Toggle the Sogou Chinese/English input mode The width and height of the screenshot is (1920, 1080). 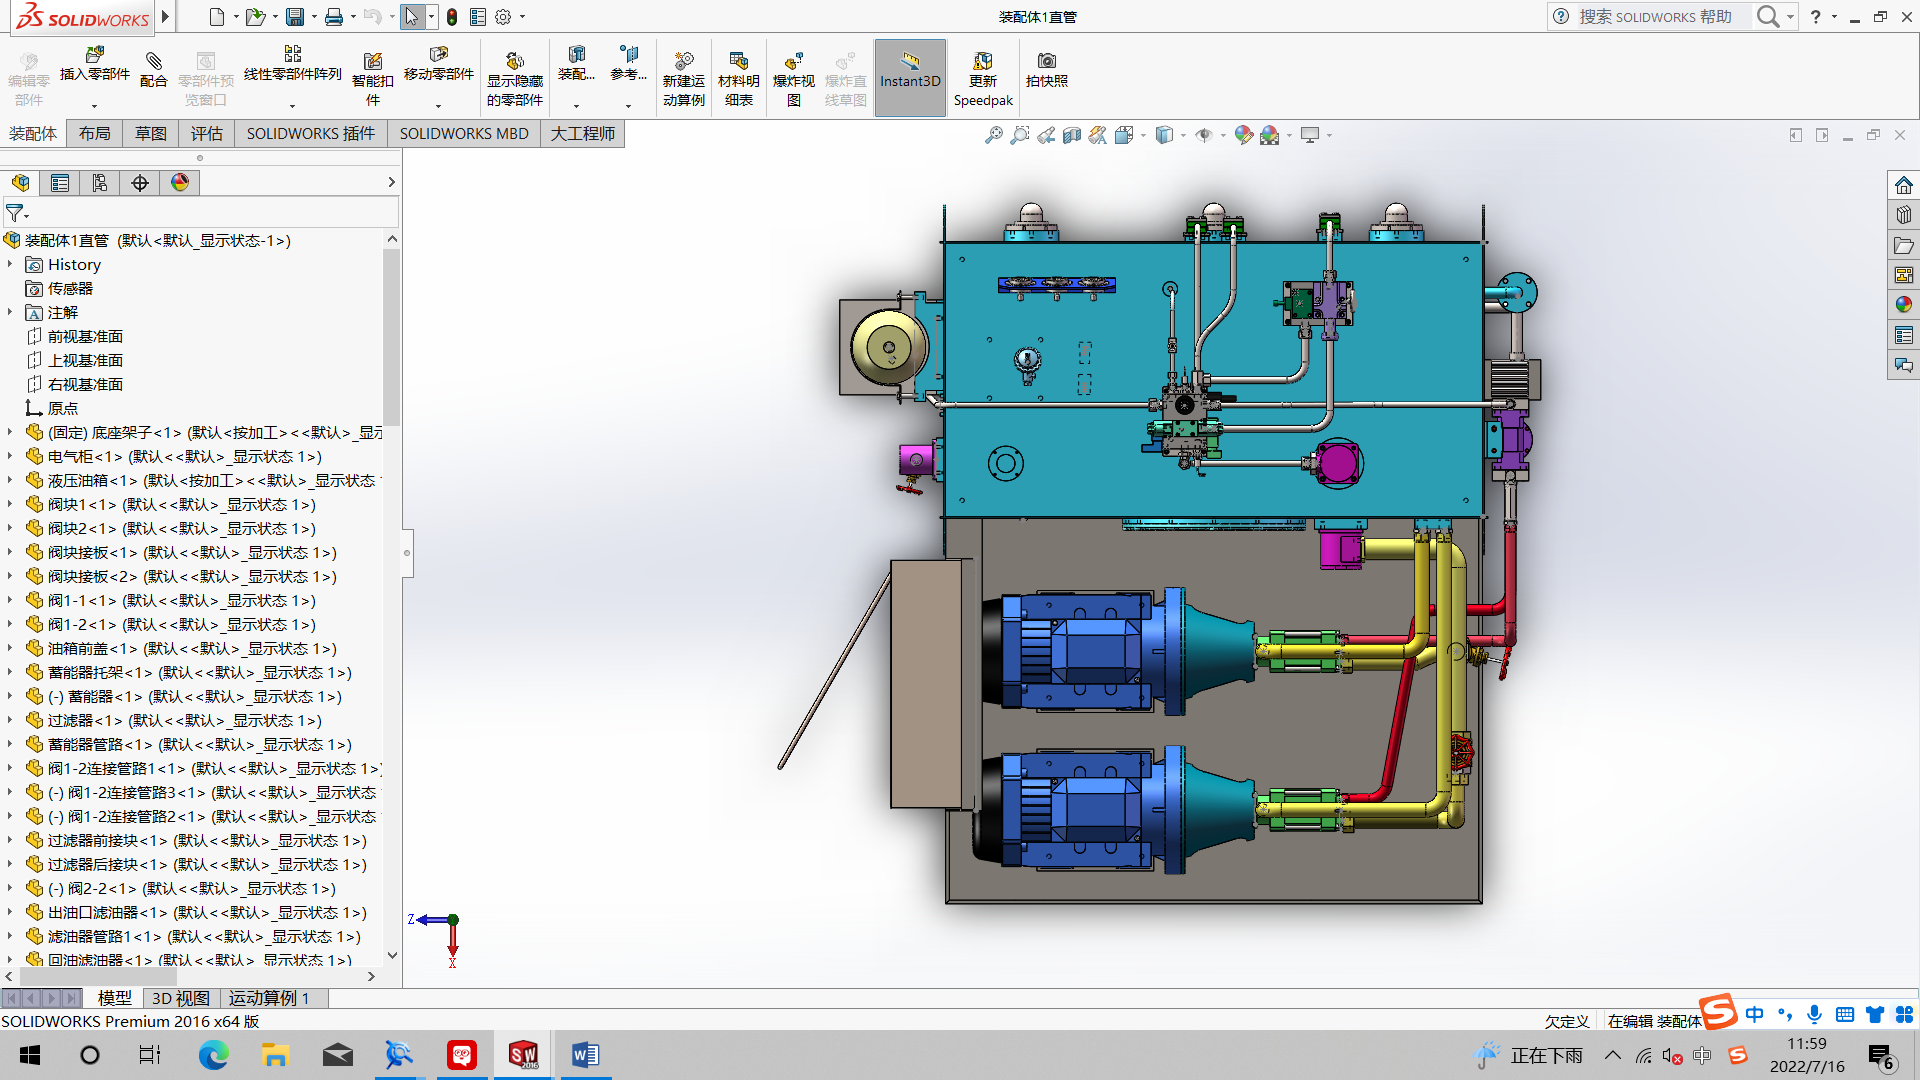[1754, 1014]
